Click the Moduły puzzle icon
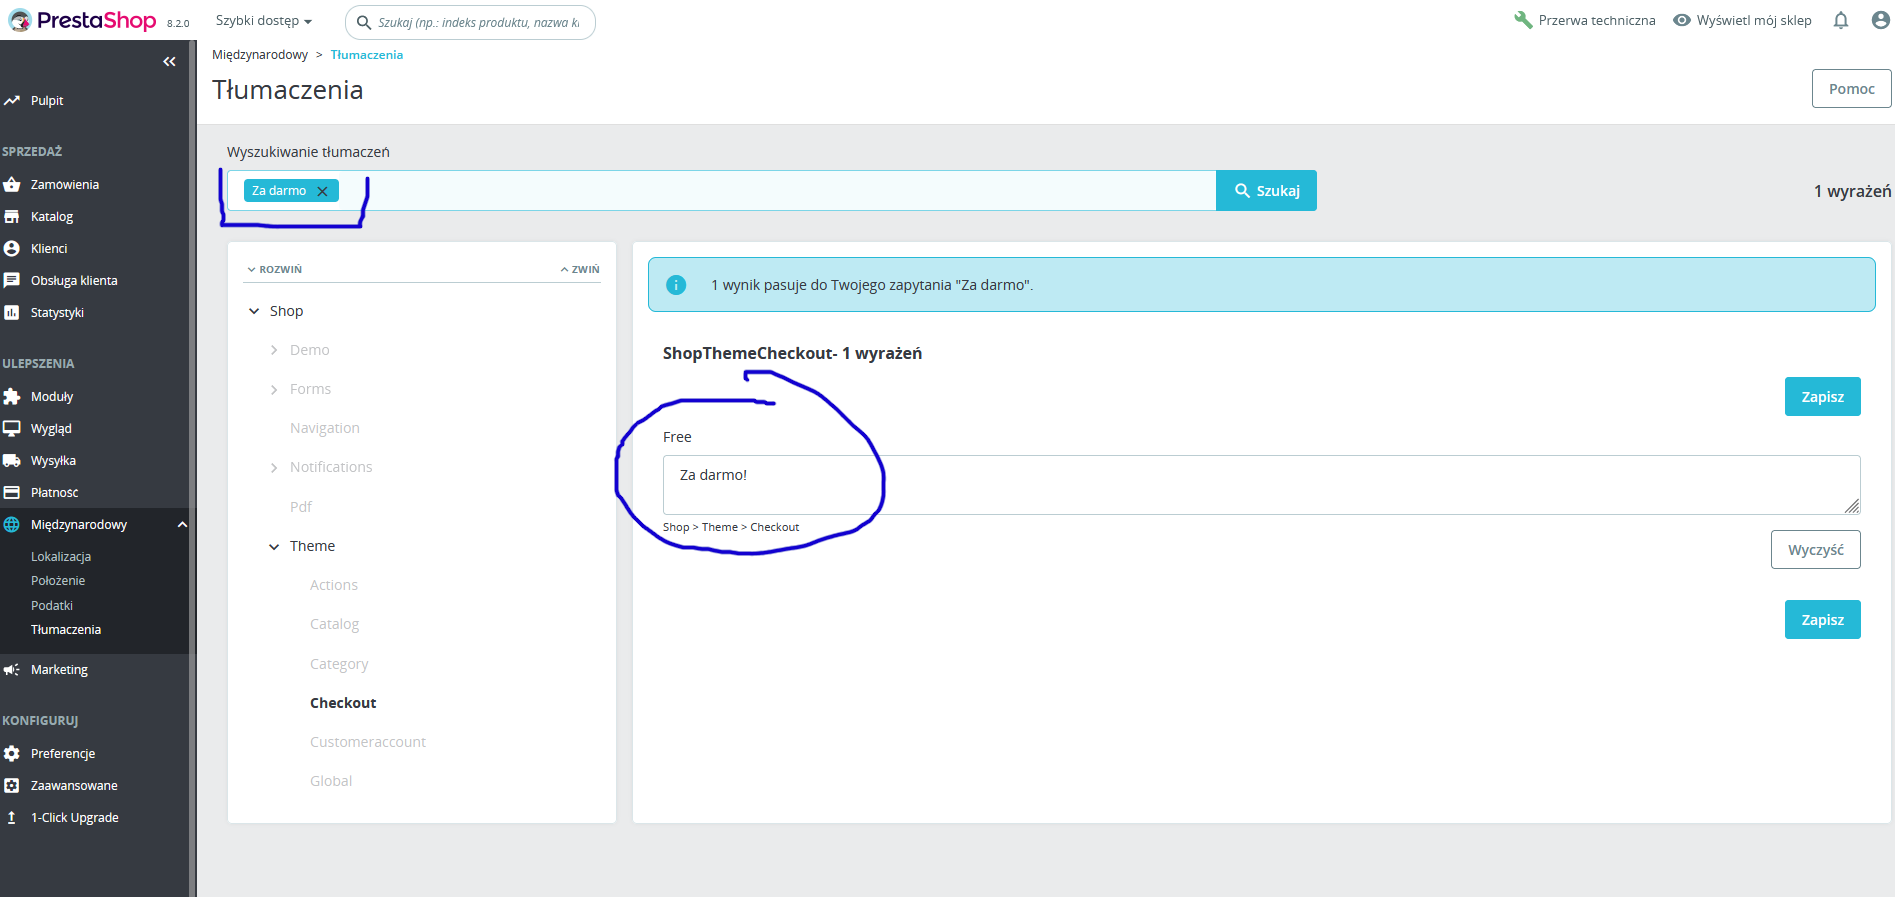1895x897 pixels. (x=12, y=397)
